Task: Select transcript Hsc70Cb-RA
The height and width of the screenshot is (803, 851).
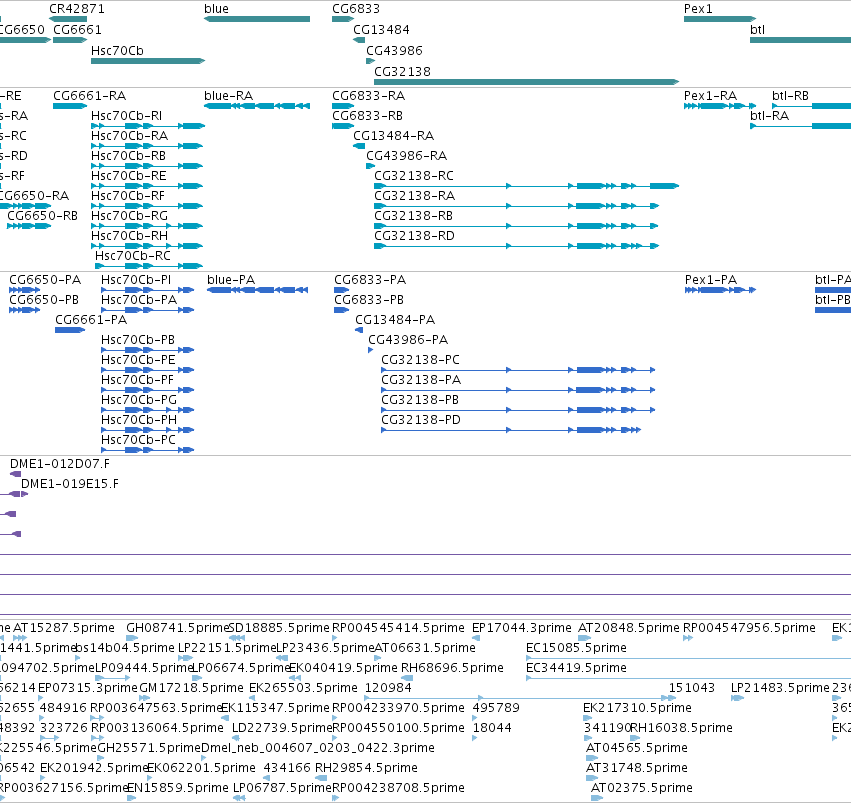Action: click(147, 146)
